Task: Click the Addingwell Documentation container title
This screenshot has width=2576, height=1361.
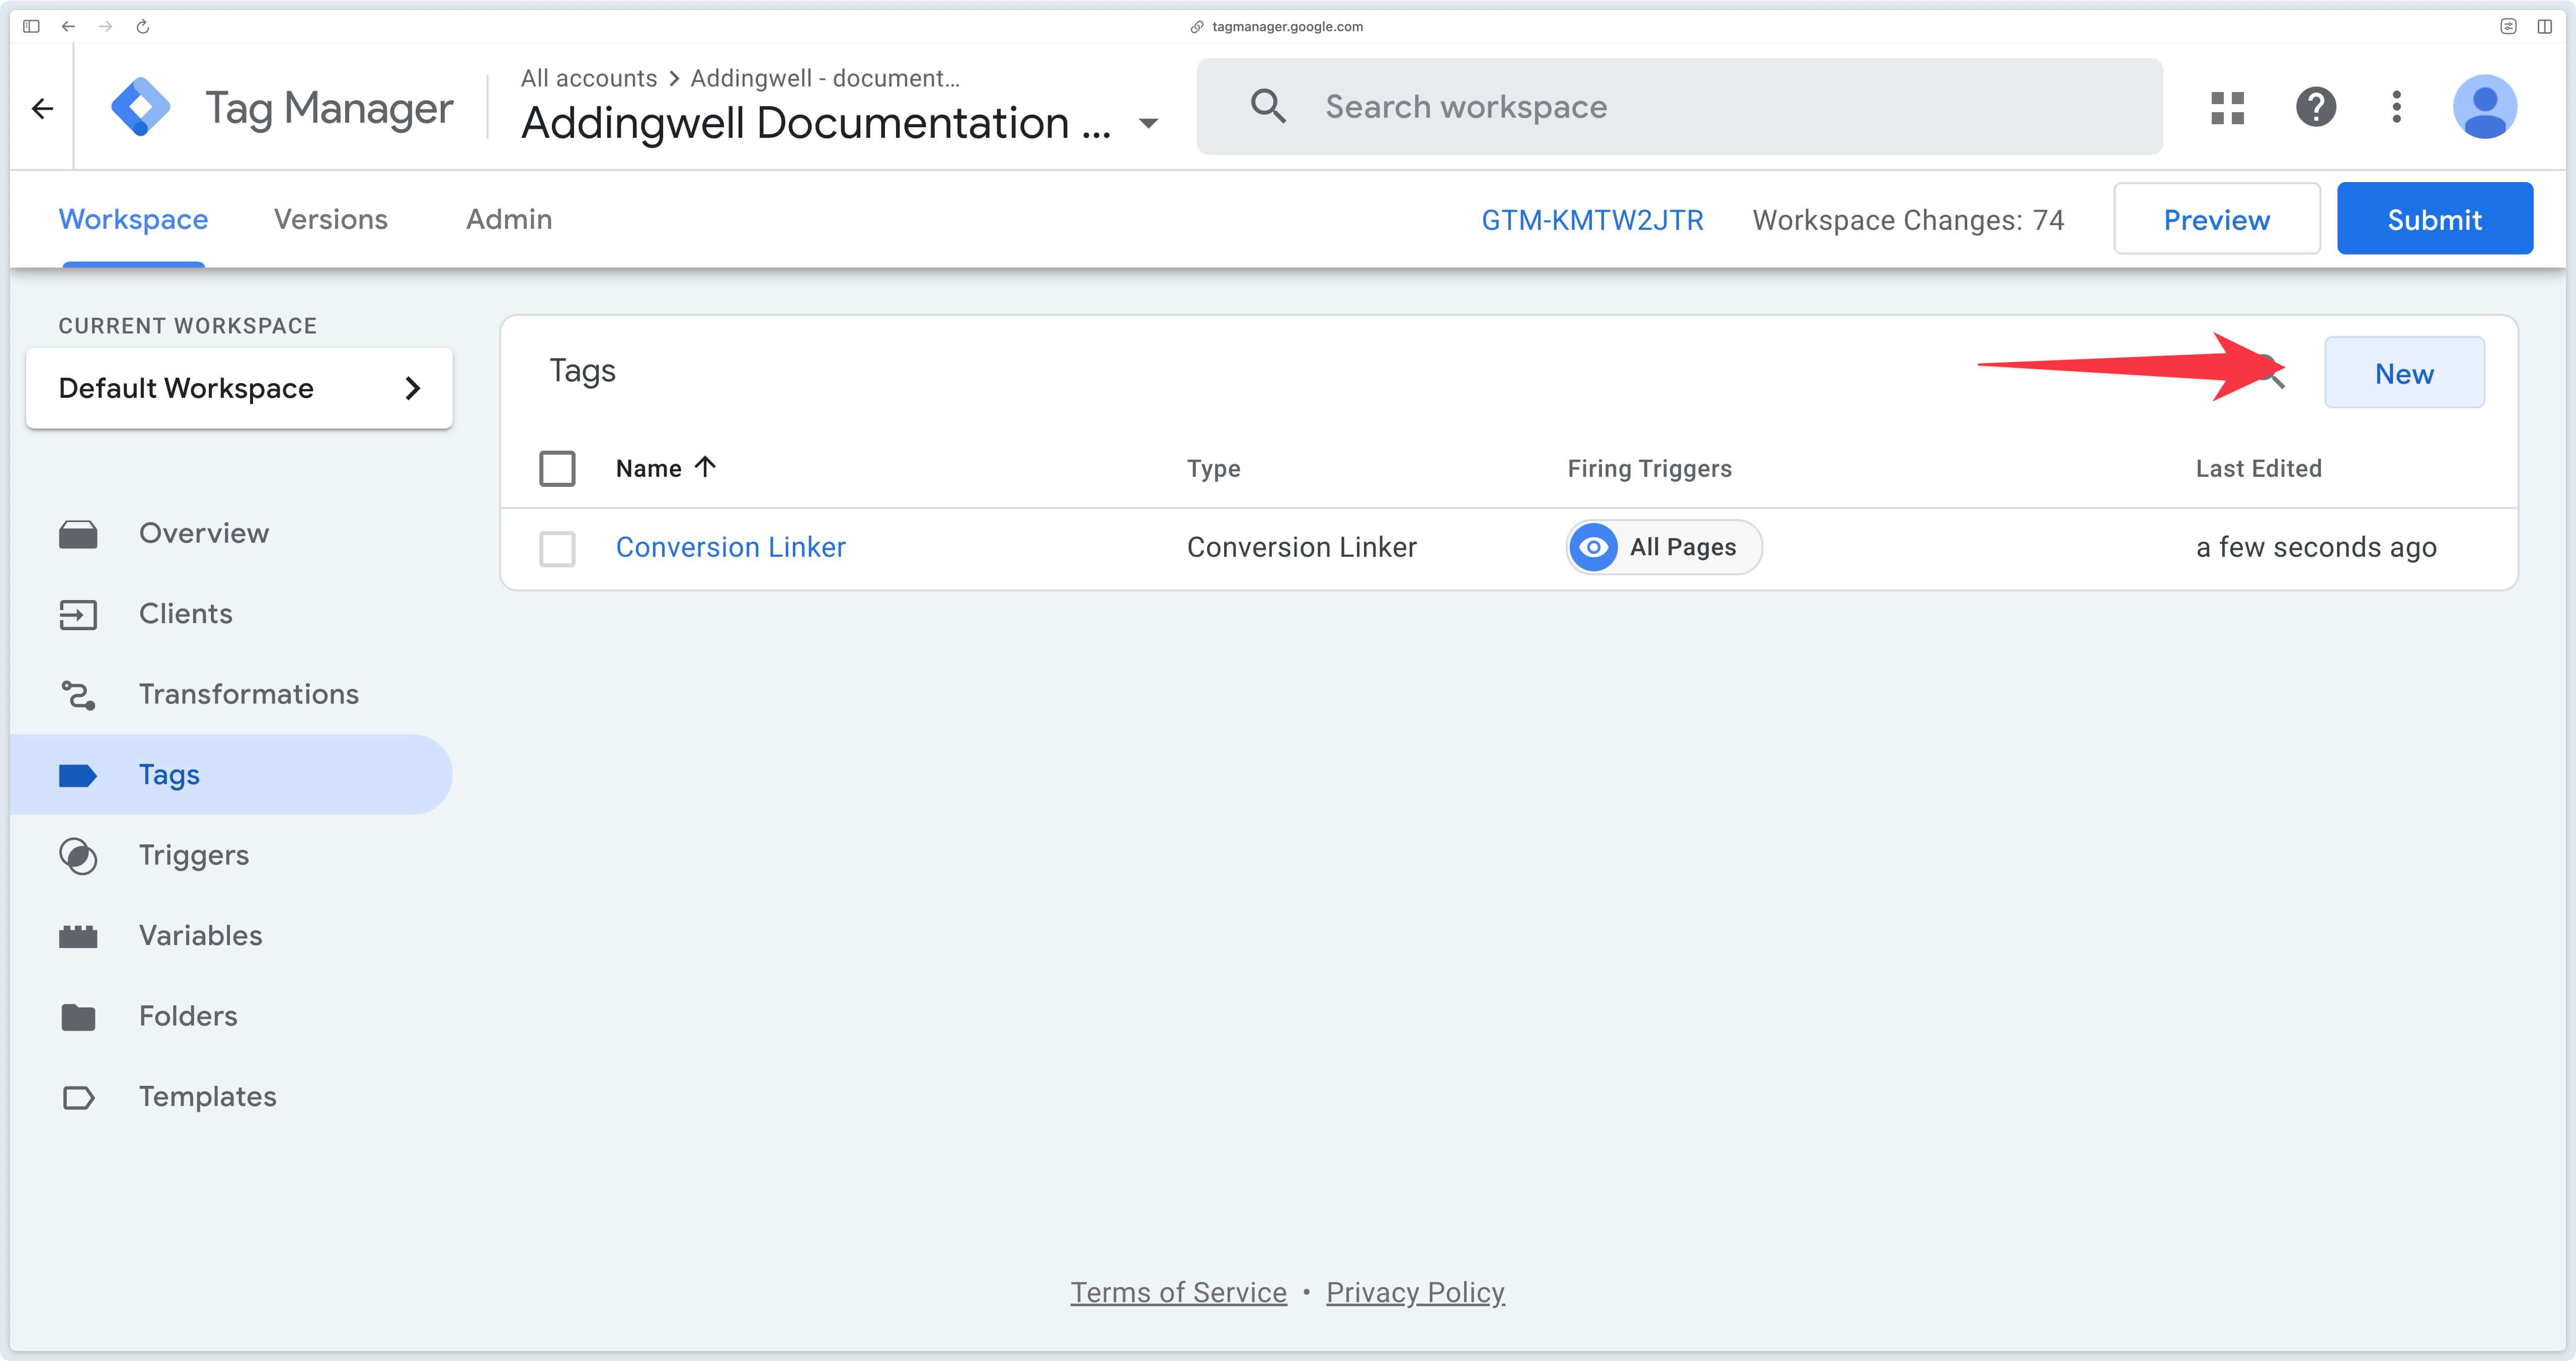Action: click(x=816, y=124)
